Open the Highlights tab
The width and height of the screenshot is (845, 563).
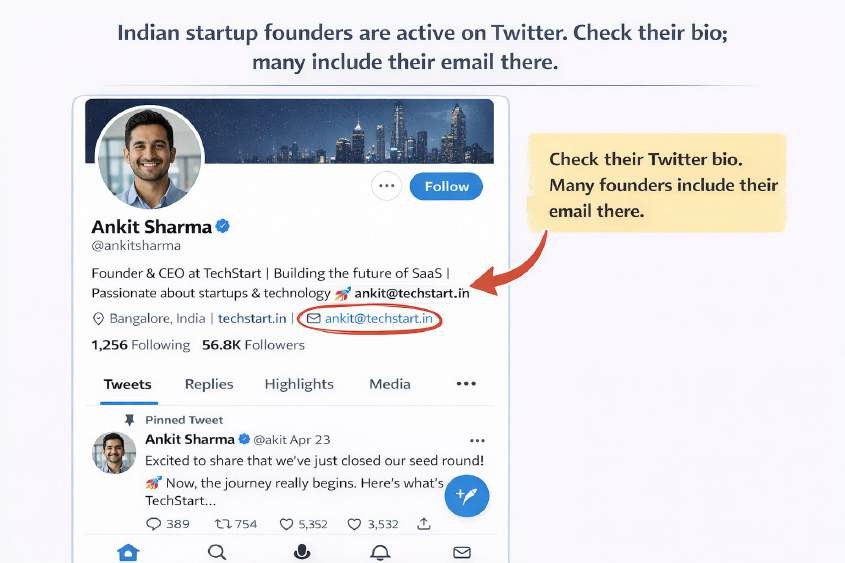click(299, 384)
